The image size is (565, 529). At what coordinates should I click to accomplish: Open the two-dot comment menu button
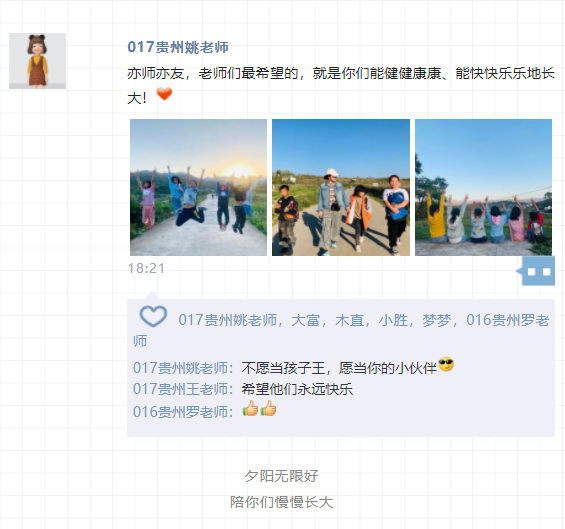click(x=538, y=271)
